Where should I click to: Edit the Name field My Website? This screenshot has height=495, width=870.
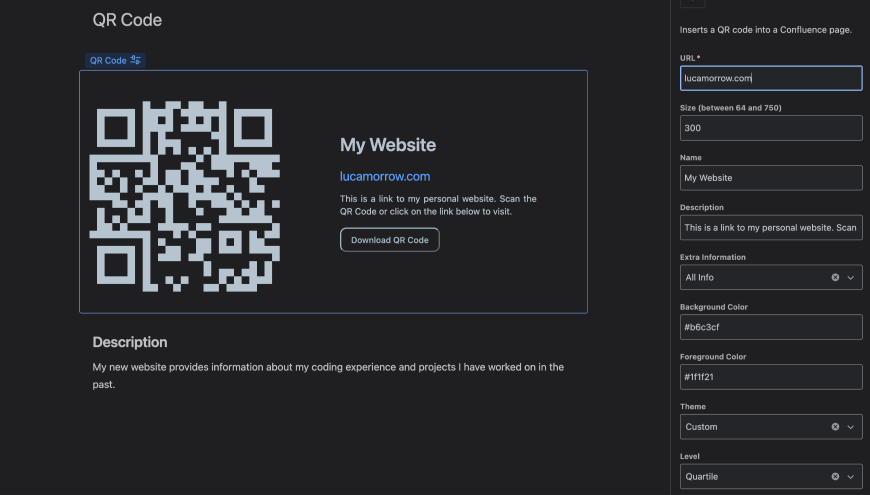pos(771,178)
